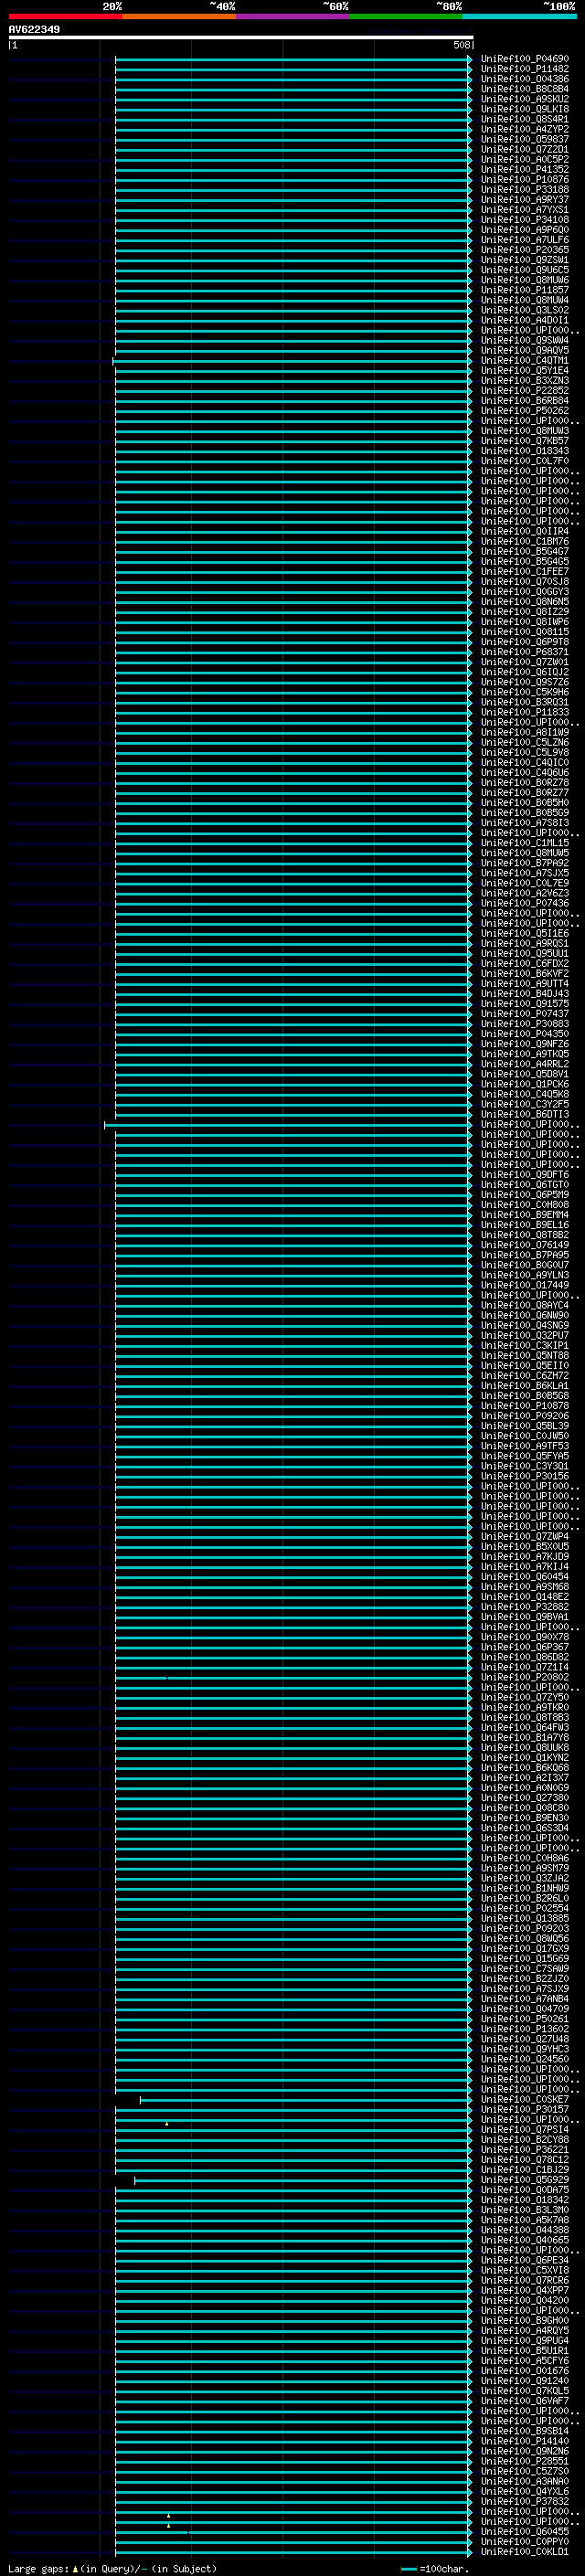Select the UniRef100_B9EMM4 label

[525, 1215]
